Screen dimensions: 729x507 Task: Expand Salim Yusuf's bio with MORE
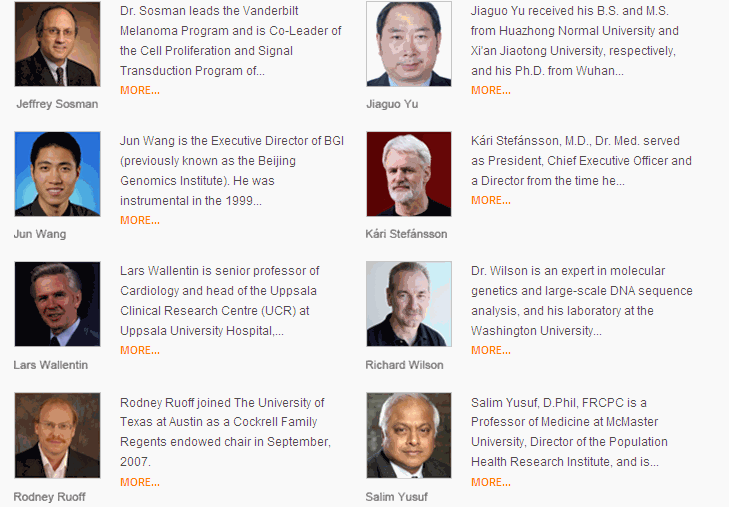(x=491, y=482)
